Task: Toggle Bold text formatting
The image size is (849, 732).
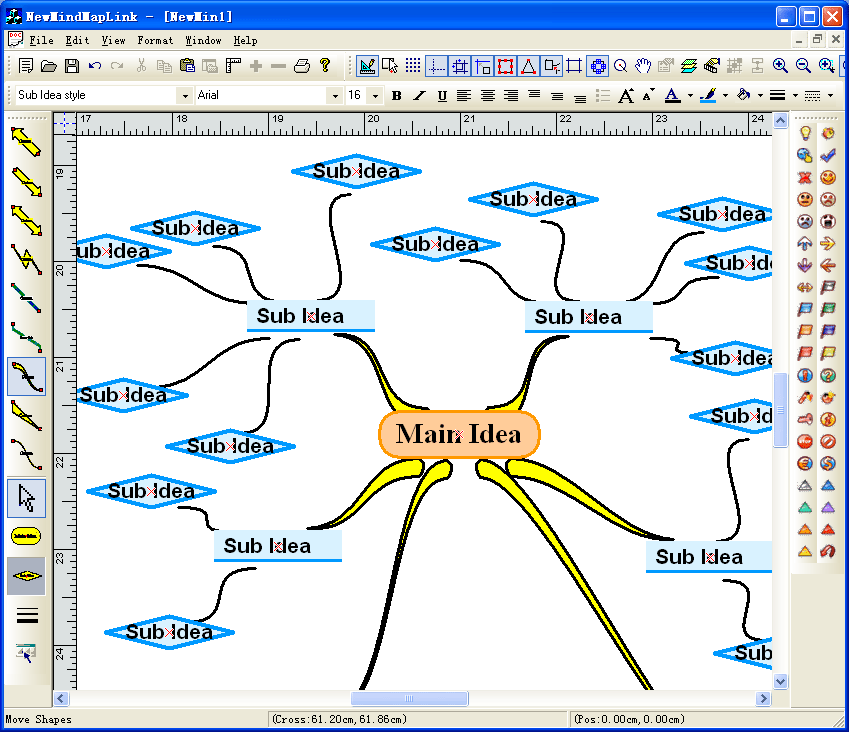Action: (x=396, y=96)
